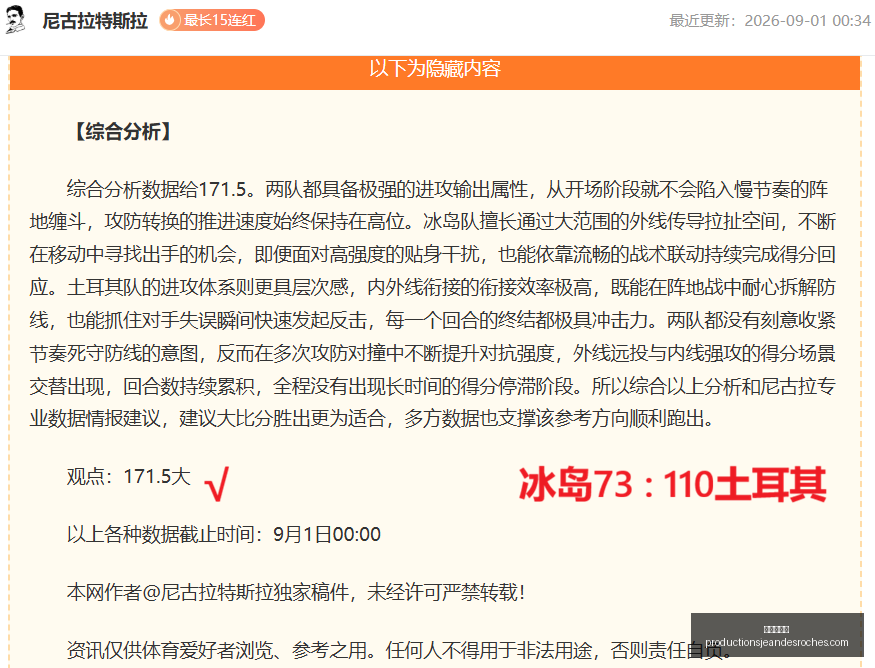
Task: Select the text 观点：171.5大
Action: (x=129, y=477)
